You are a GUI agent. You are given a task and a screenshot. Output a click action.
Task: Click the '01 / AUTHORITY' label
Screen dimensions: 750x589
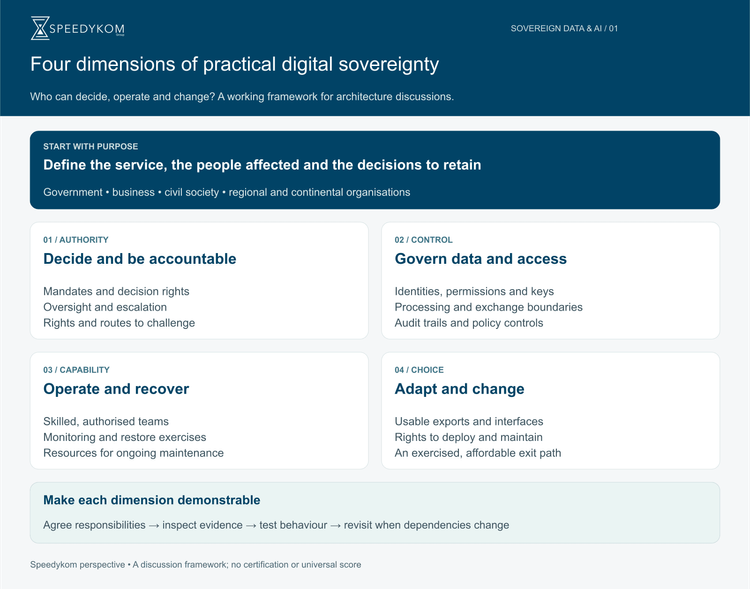point(76,240)
